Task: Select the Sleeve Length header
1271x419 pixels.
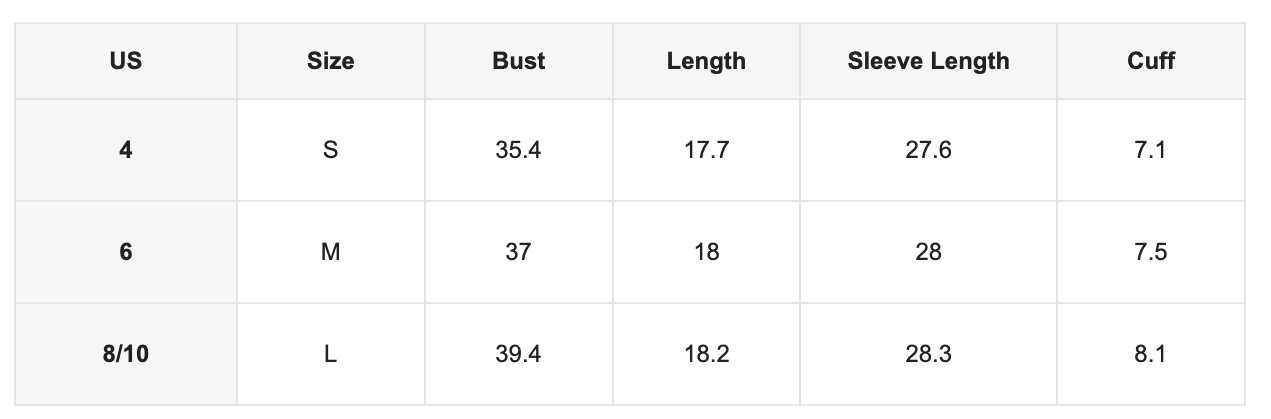Action: pyautogui.click(x=928, y=61)
